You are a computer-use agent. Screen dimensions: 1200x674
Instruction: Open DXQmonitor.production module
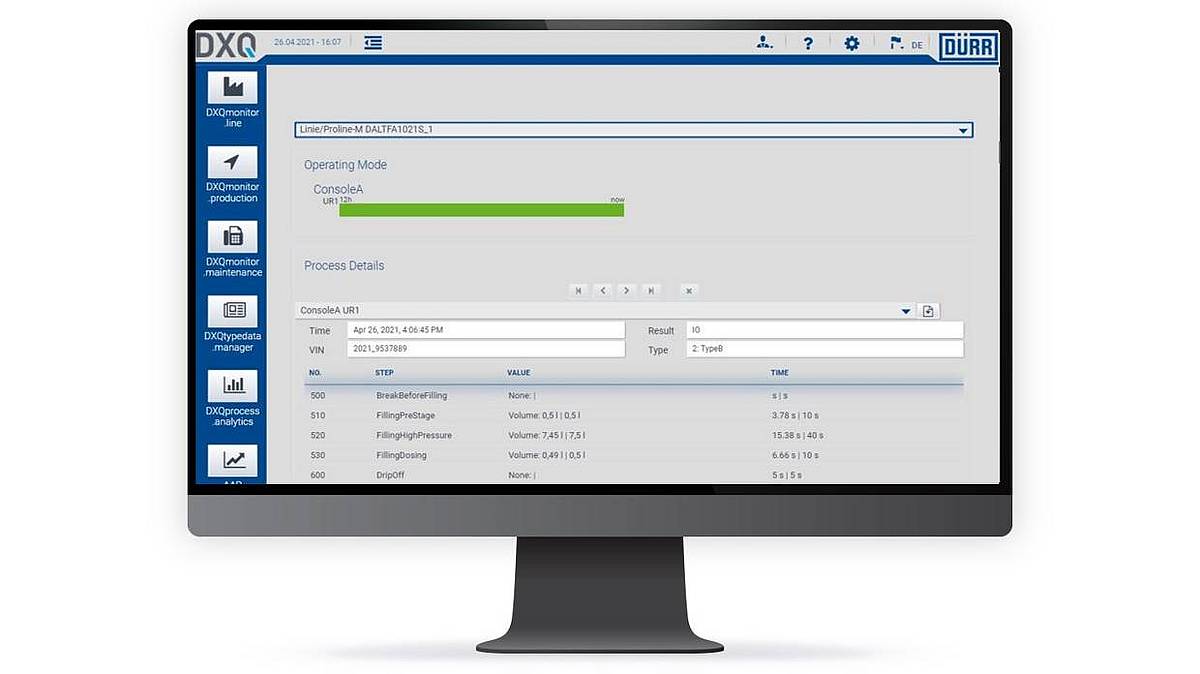click(x=232, y=175)
